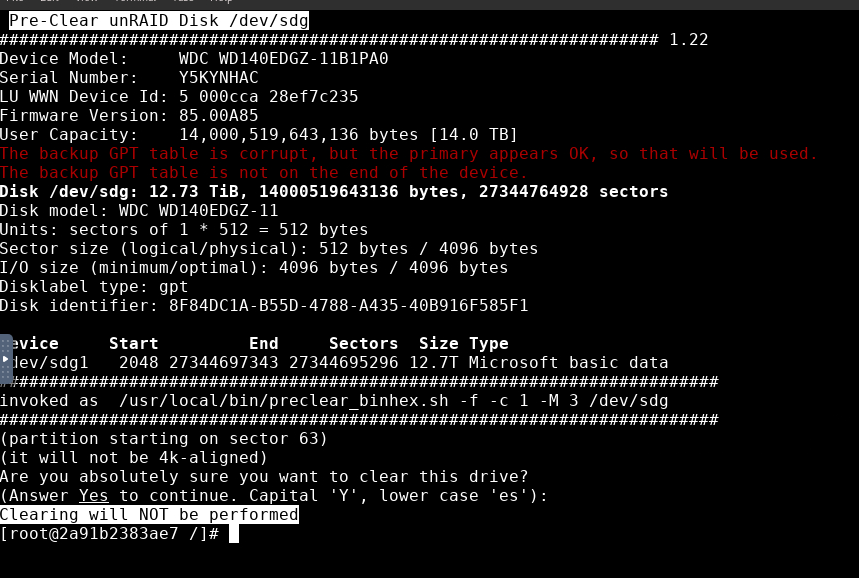Click the red 'not on the end' GPT warning
This screenshot has width=859, height=578.
(264, 173)
